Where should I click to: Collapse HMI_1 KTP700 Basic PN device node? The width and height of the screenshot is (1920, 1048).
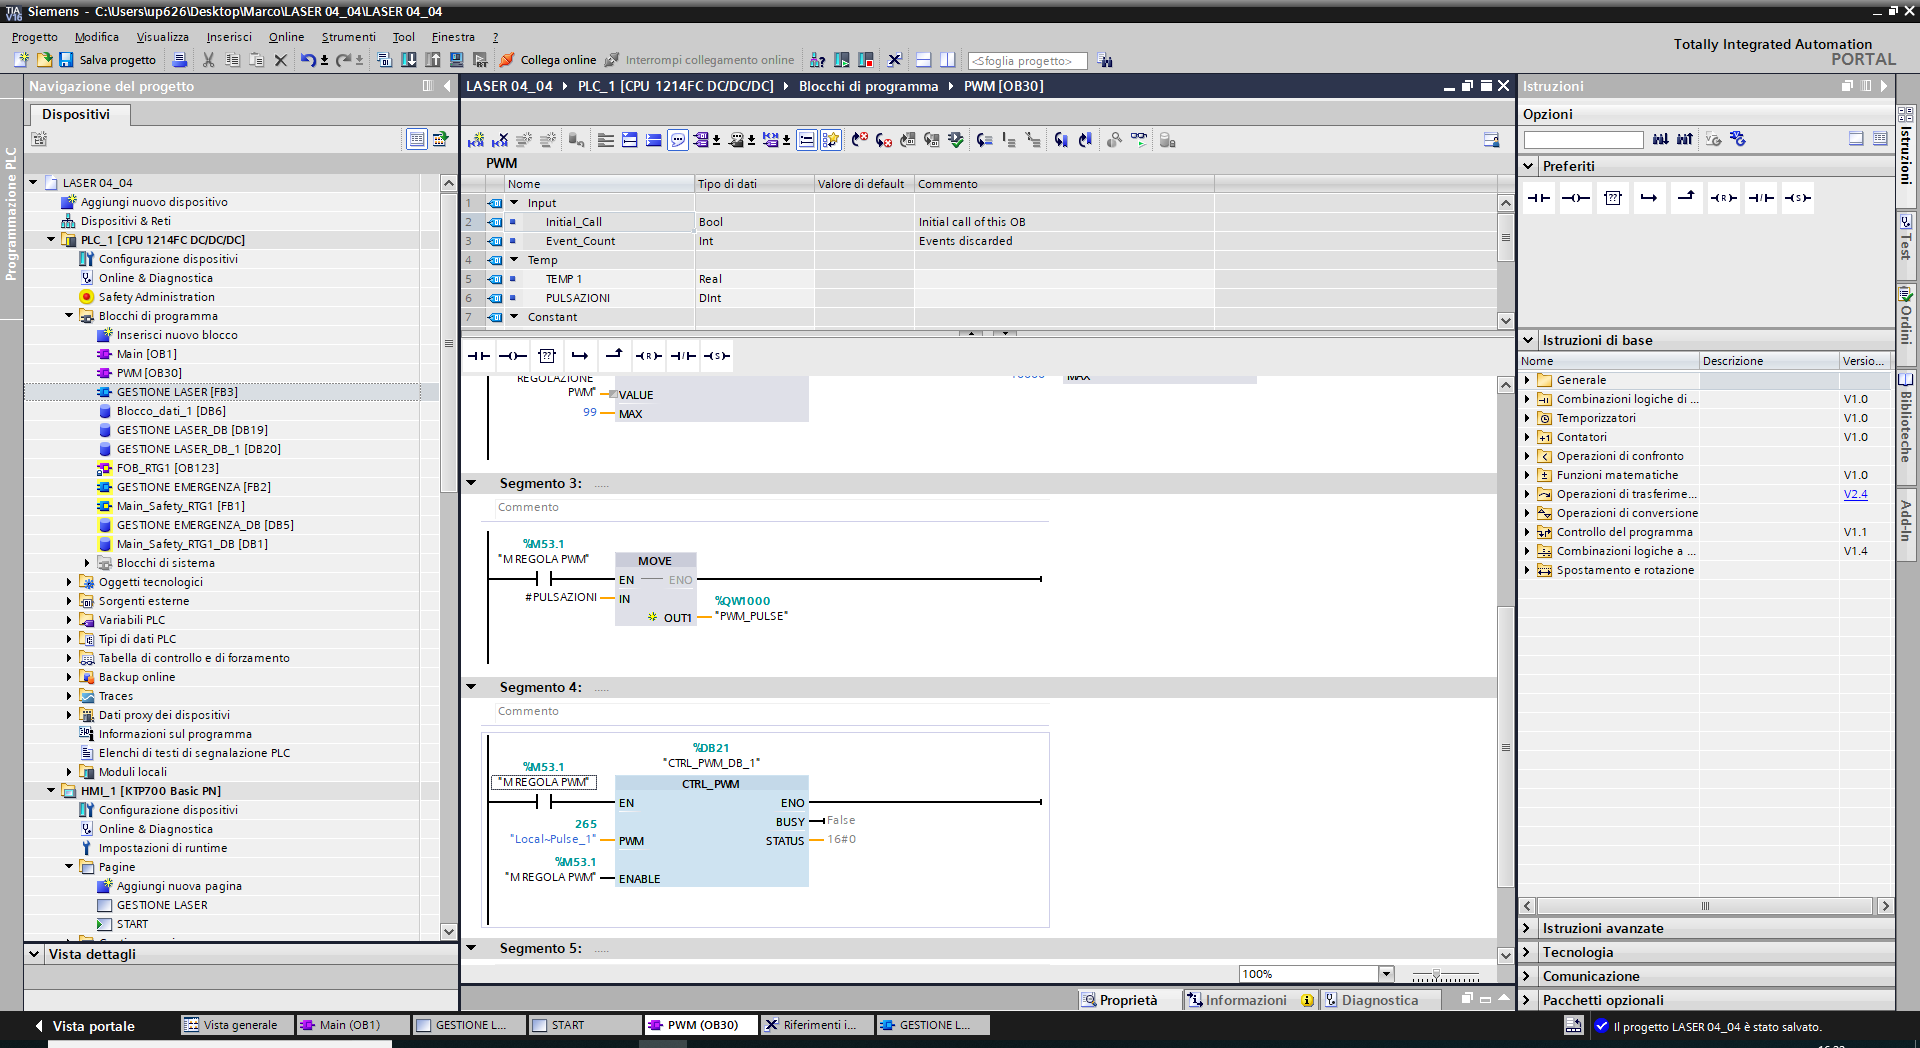[x=51, y=791]
